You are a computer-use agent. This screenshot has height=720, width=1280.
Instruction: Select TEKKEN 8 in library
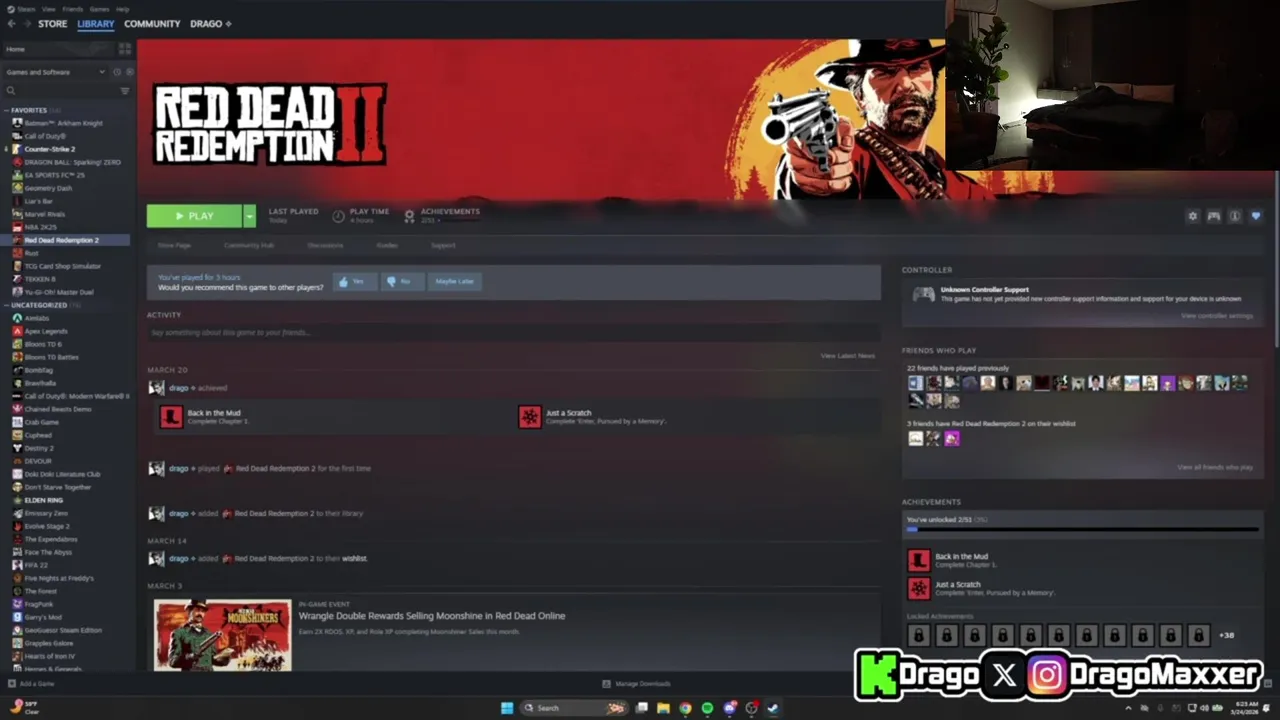click(x=40, y=279)
